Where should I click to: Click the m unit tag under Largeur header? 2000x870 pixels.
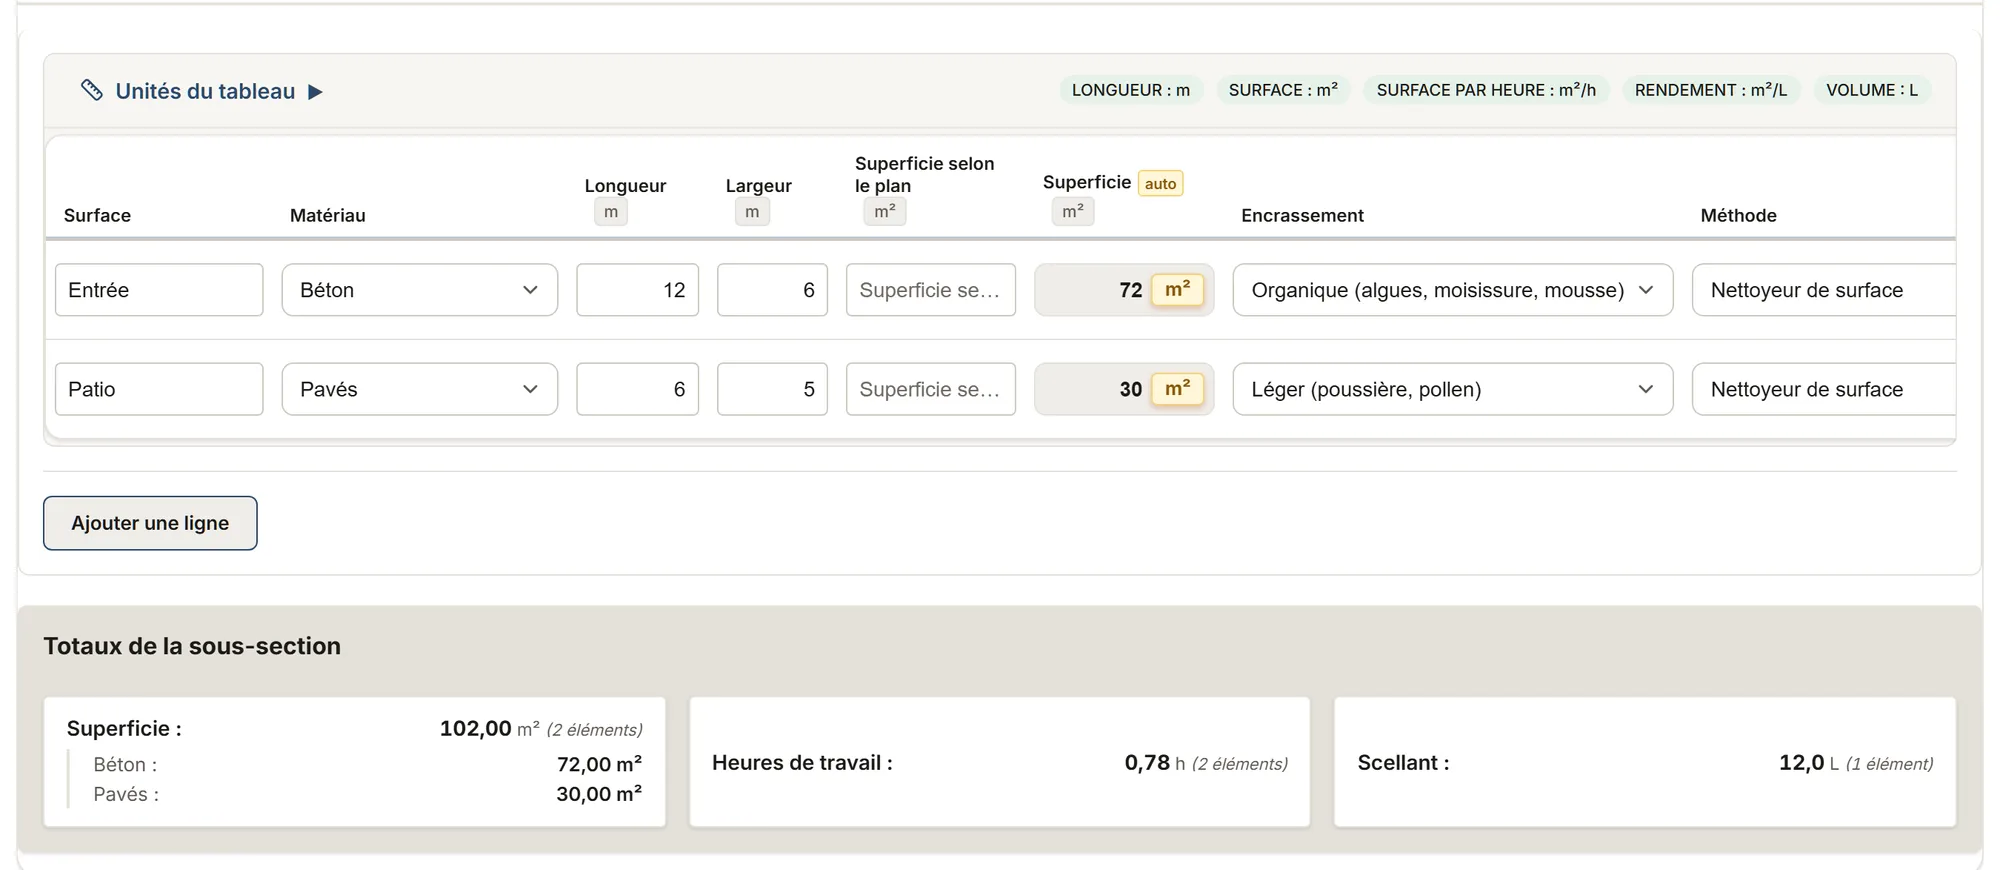click(752, 212)
